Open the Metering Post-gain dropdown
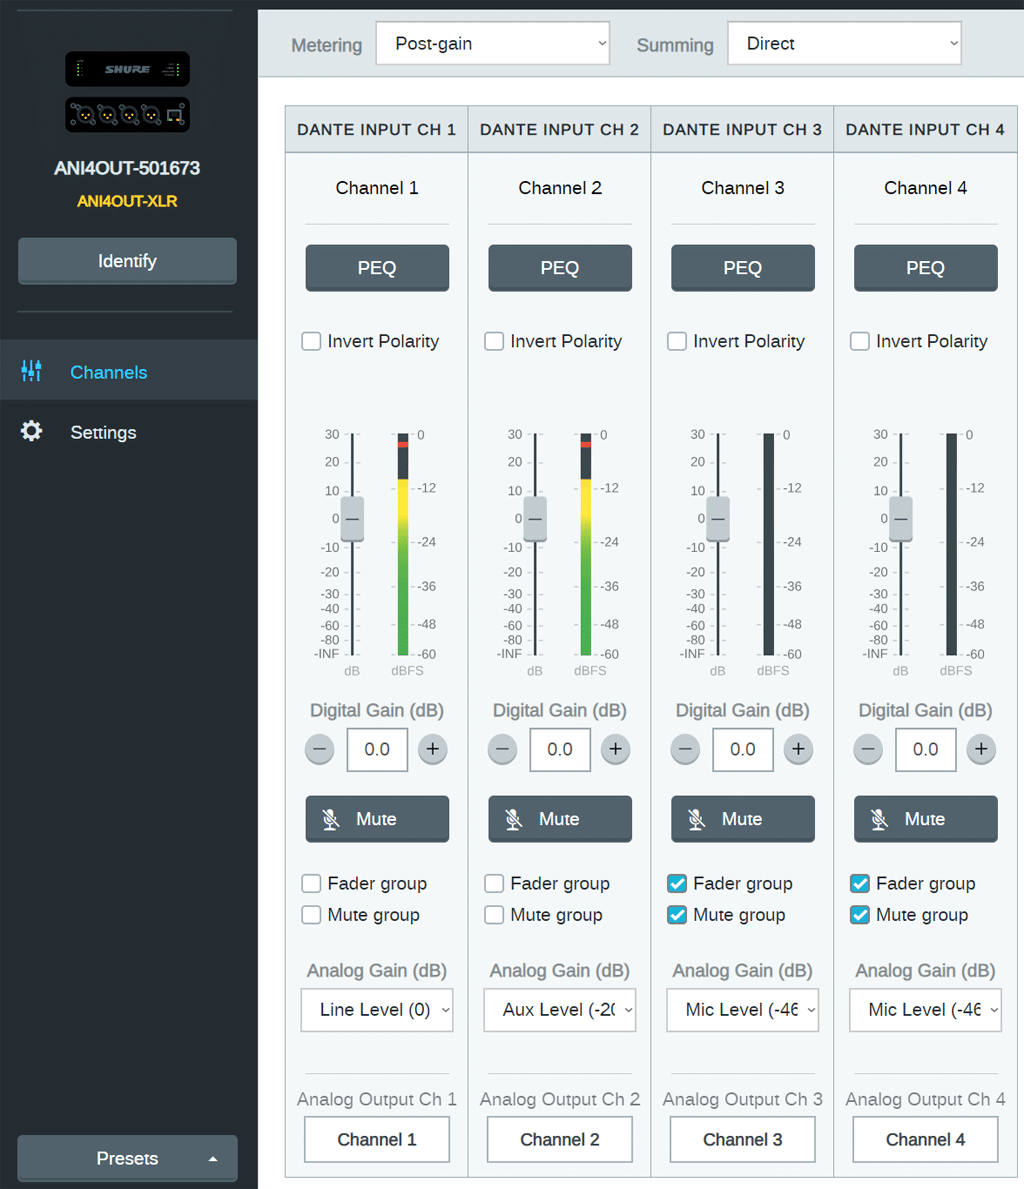Image resolution: width=1024 pixels, height=1189 pixels. (492, 44)
